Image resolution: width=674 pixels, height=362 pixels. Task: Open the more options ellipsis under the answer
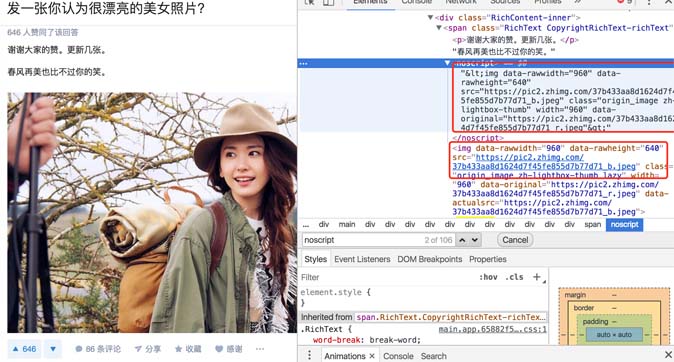pyautogui.click(x=260, y=349)
